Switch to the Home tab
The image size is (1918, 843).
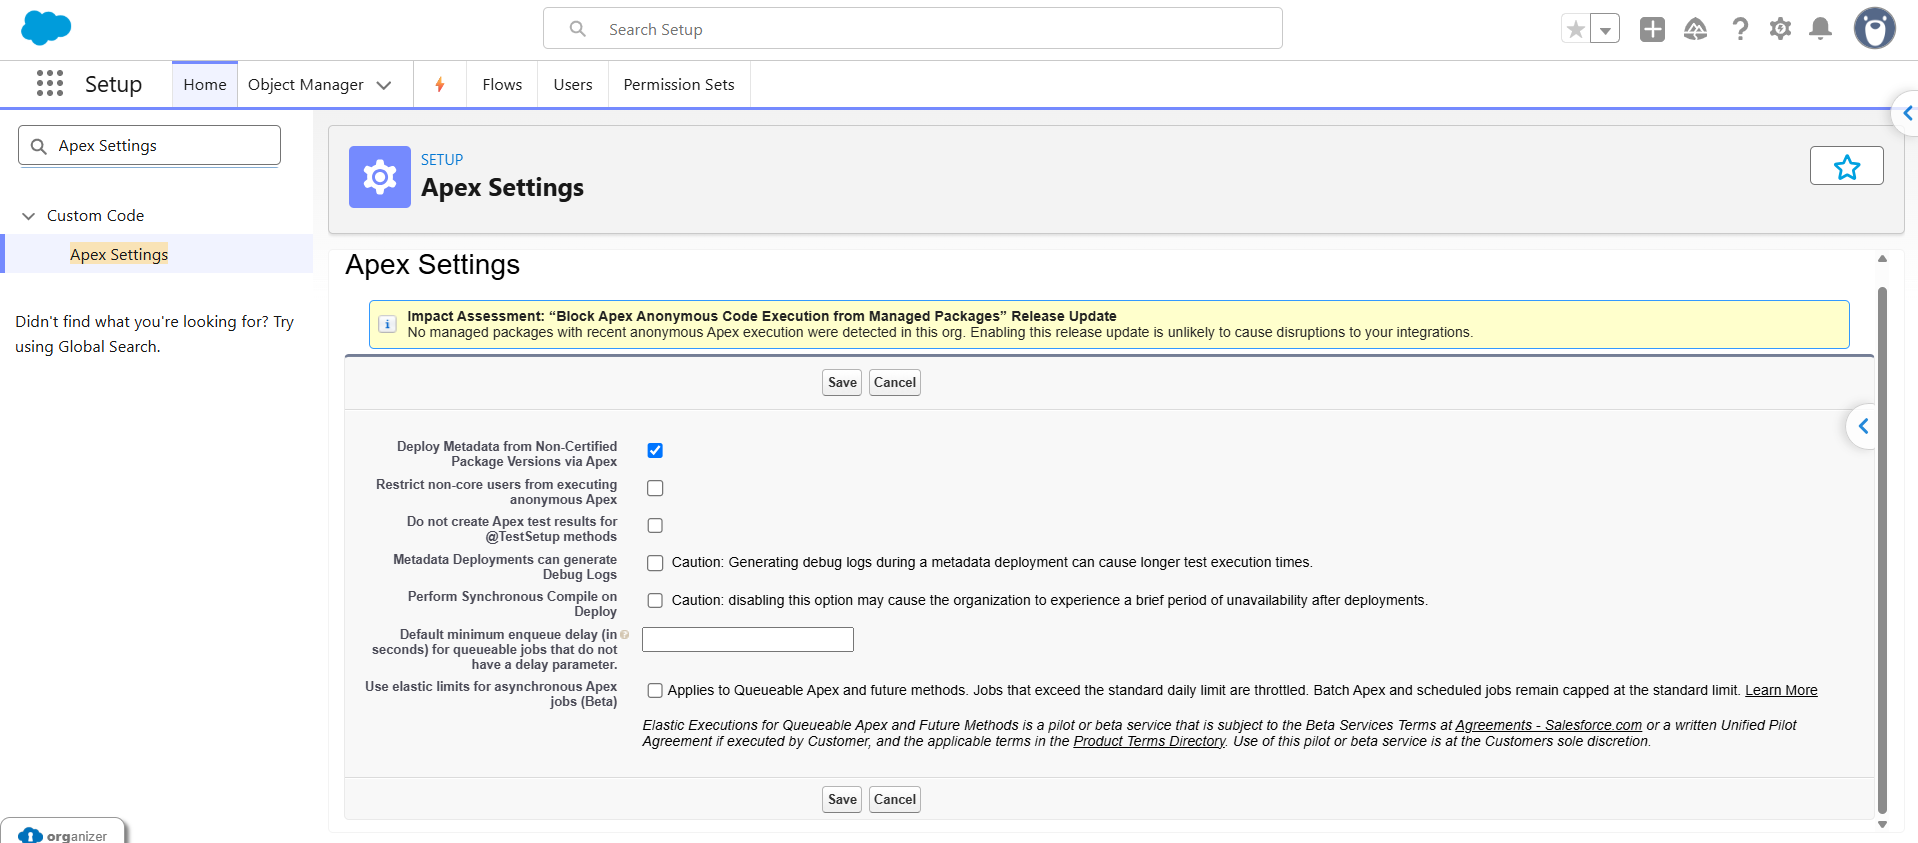[205, 85]
